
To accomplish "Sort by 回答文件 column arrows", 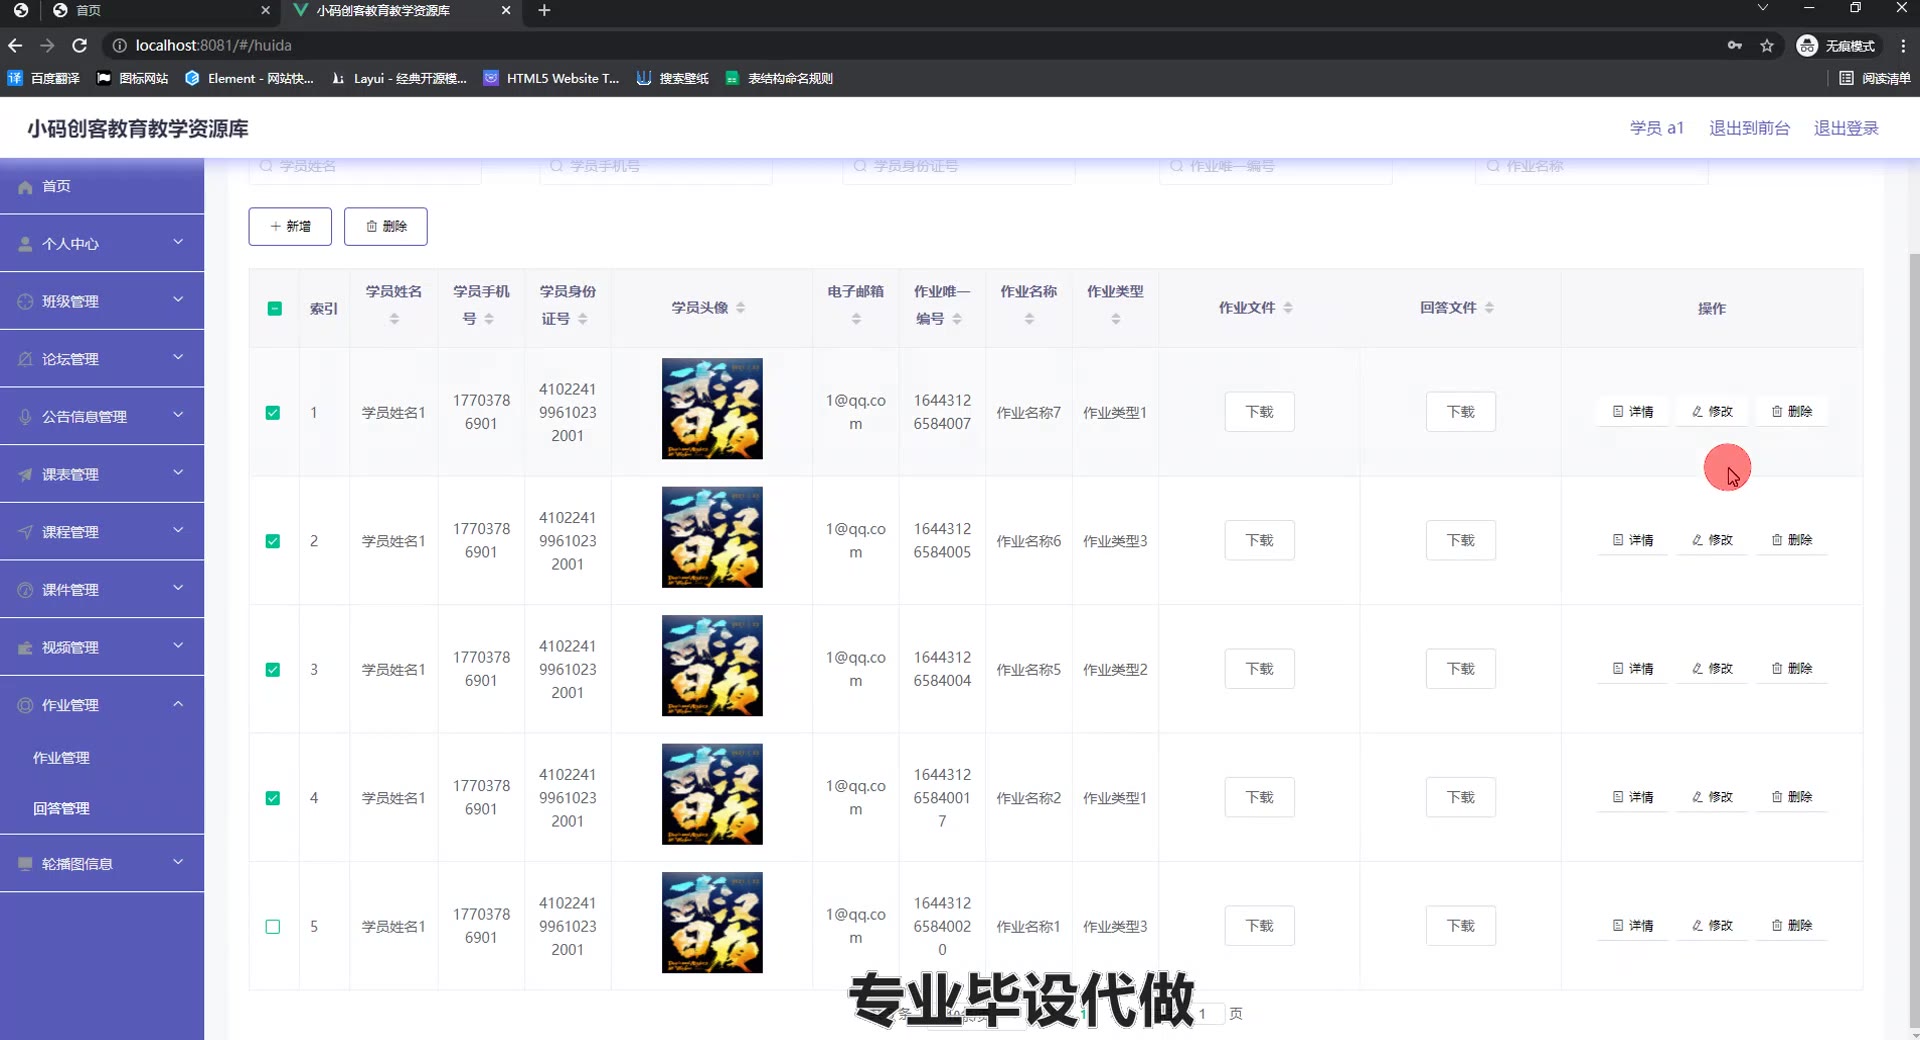I will coord(1489,308).
